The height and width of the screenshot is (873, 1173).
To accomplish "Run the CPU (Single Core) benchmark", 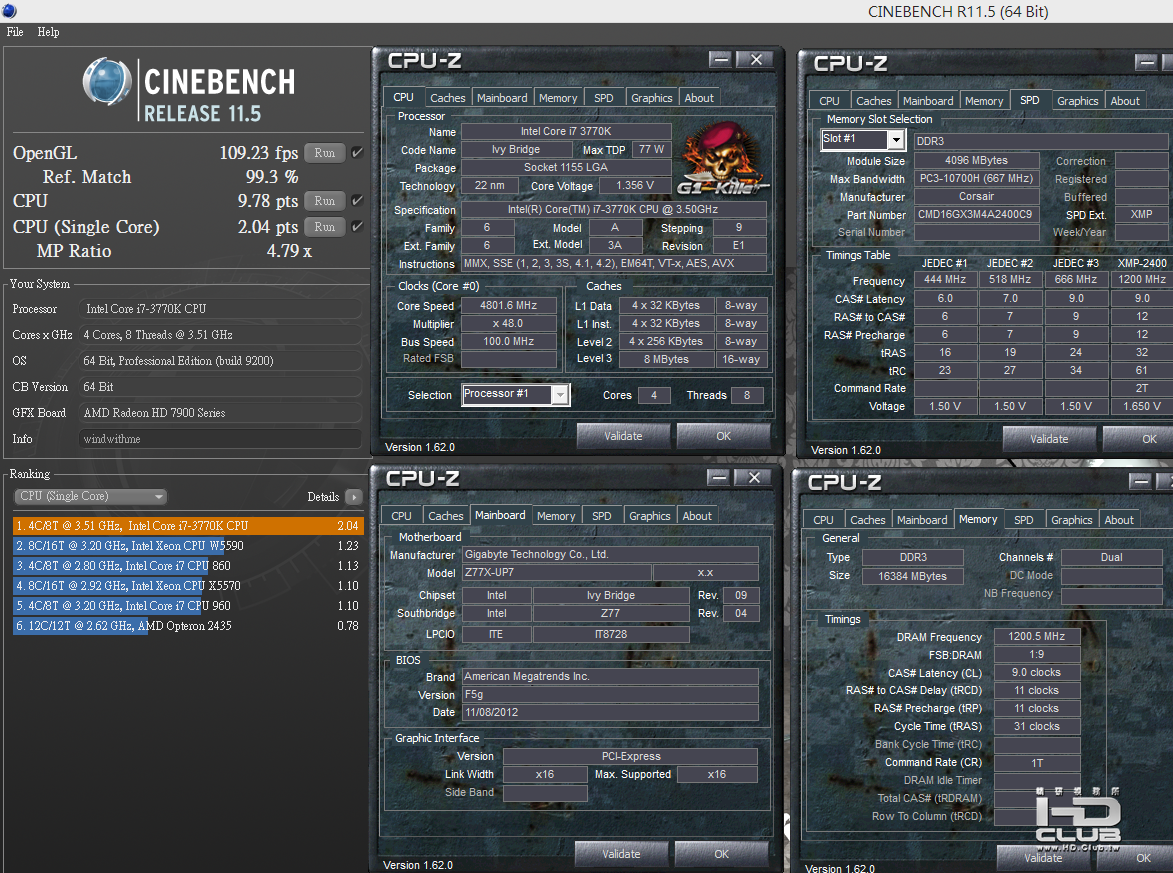I will [x=325, y=227].
